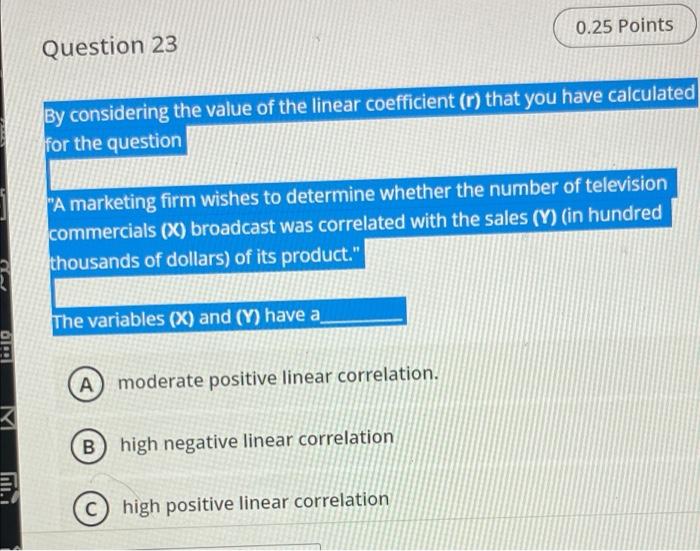Click the calendar grid sidebar icon
700x551 pixels.
click(x=6, y=346)
